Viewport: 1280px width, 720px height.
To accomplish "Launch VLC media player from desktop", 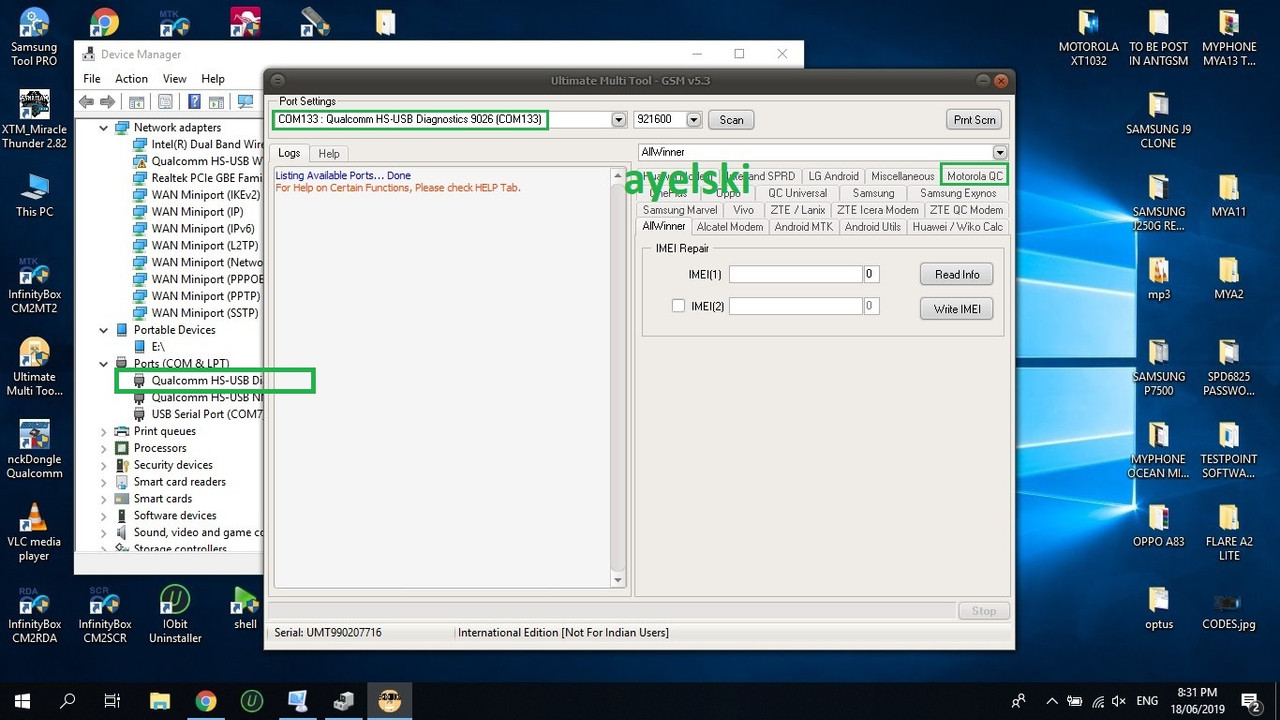I will pyautogui.click(x=34, y=532).
